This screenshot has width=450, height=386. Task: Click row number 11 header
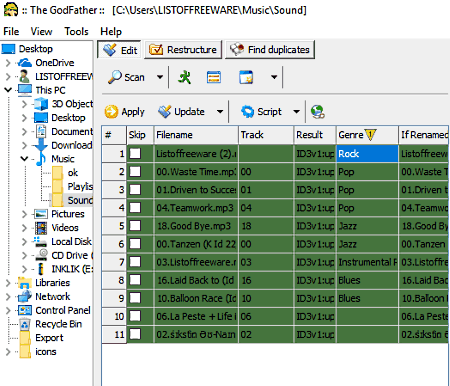114,334
